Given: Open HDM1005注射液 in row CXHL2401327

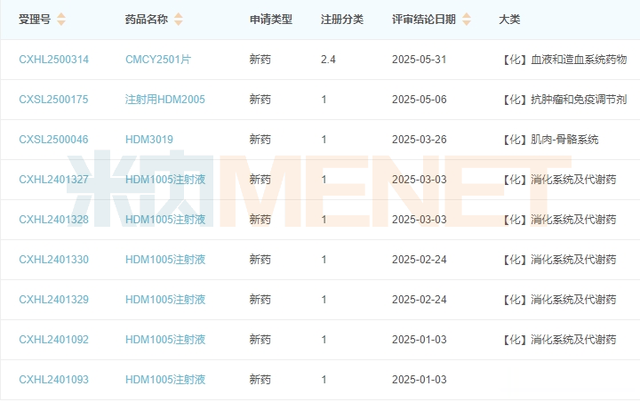Looking at the screenshot, I should [x=165, y=180].
